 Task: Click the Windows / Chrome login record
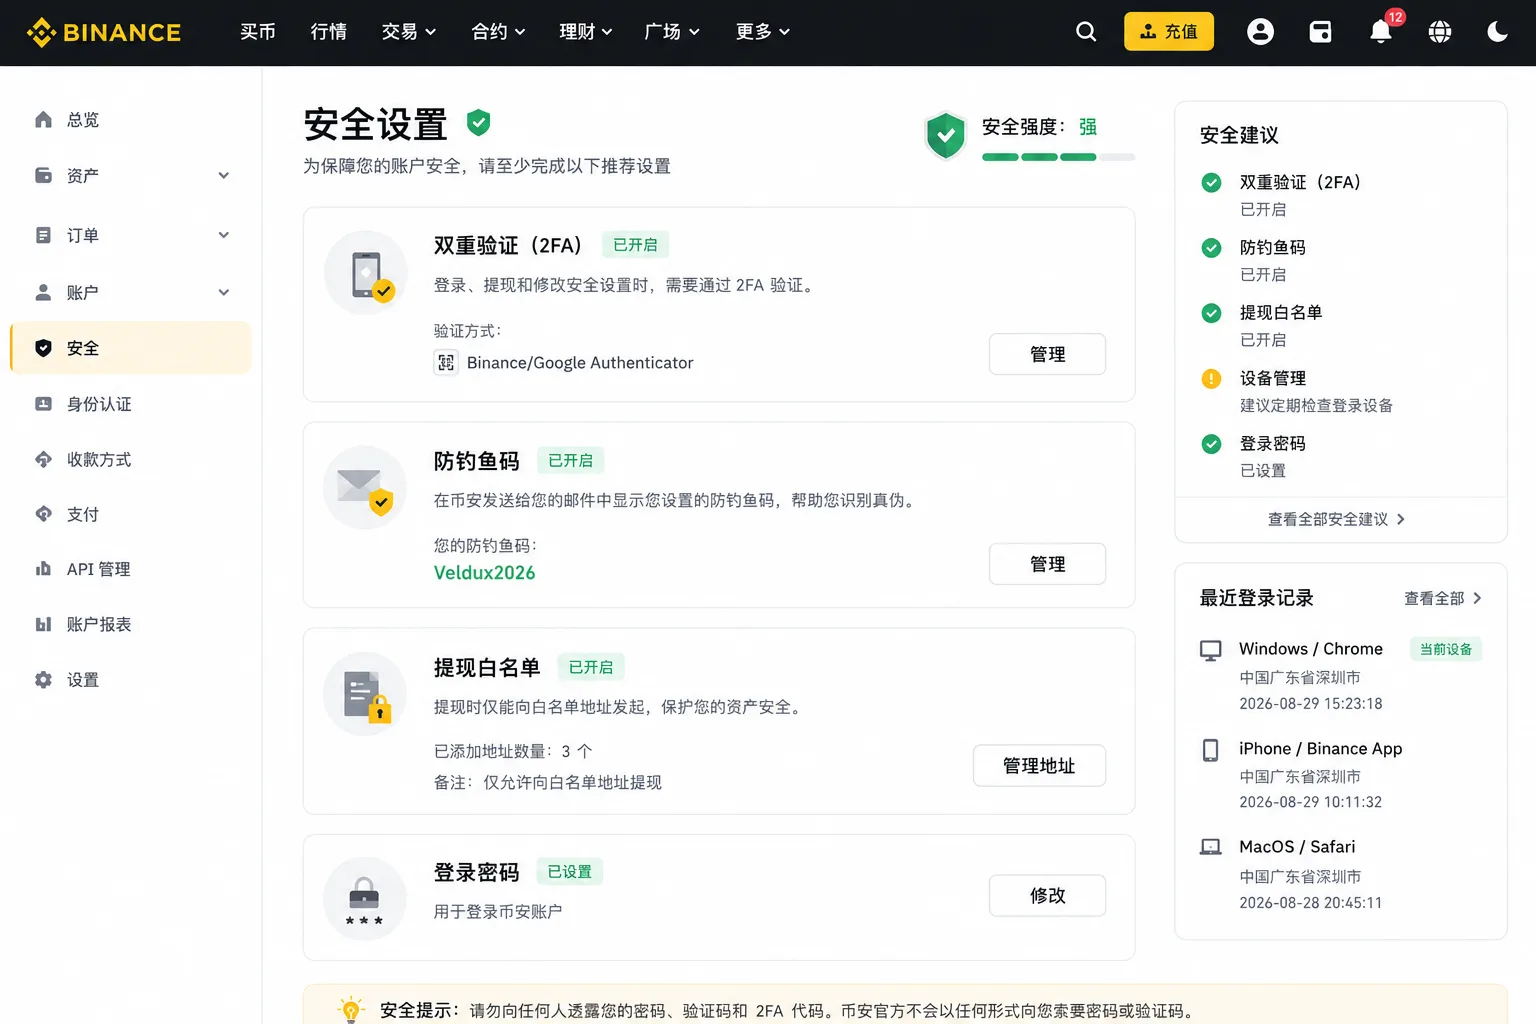[1340, 675]
